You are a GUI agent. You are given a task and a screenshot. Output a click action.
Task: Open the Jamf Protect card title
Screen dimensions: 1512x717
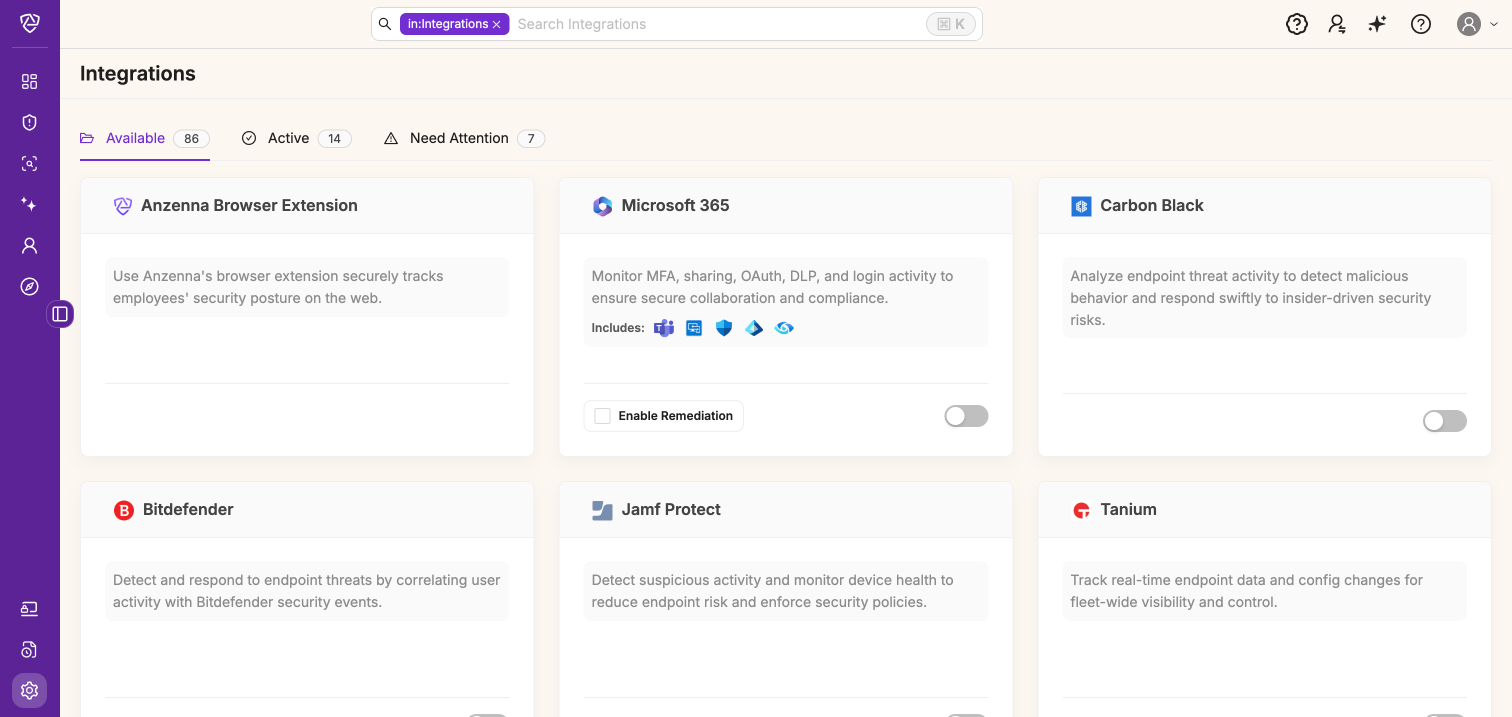(x=671, y=509)
